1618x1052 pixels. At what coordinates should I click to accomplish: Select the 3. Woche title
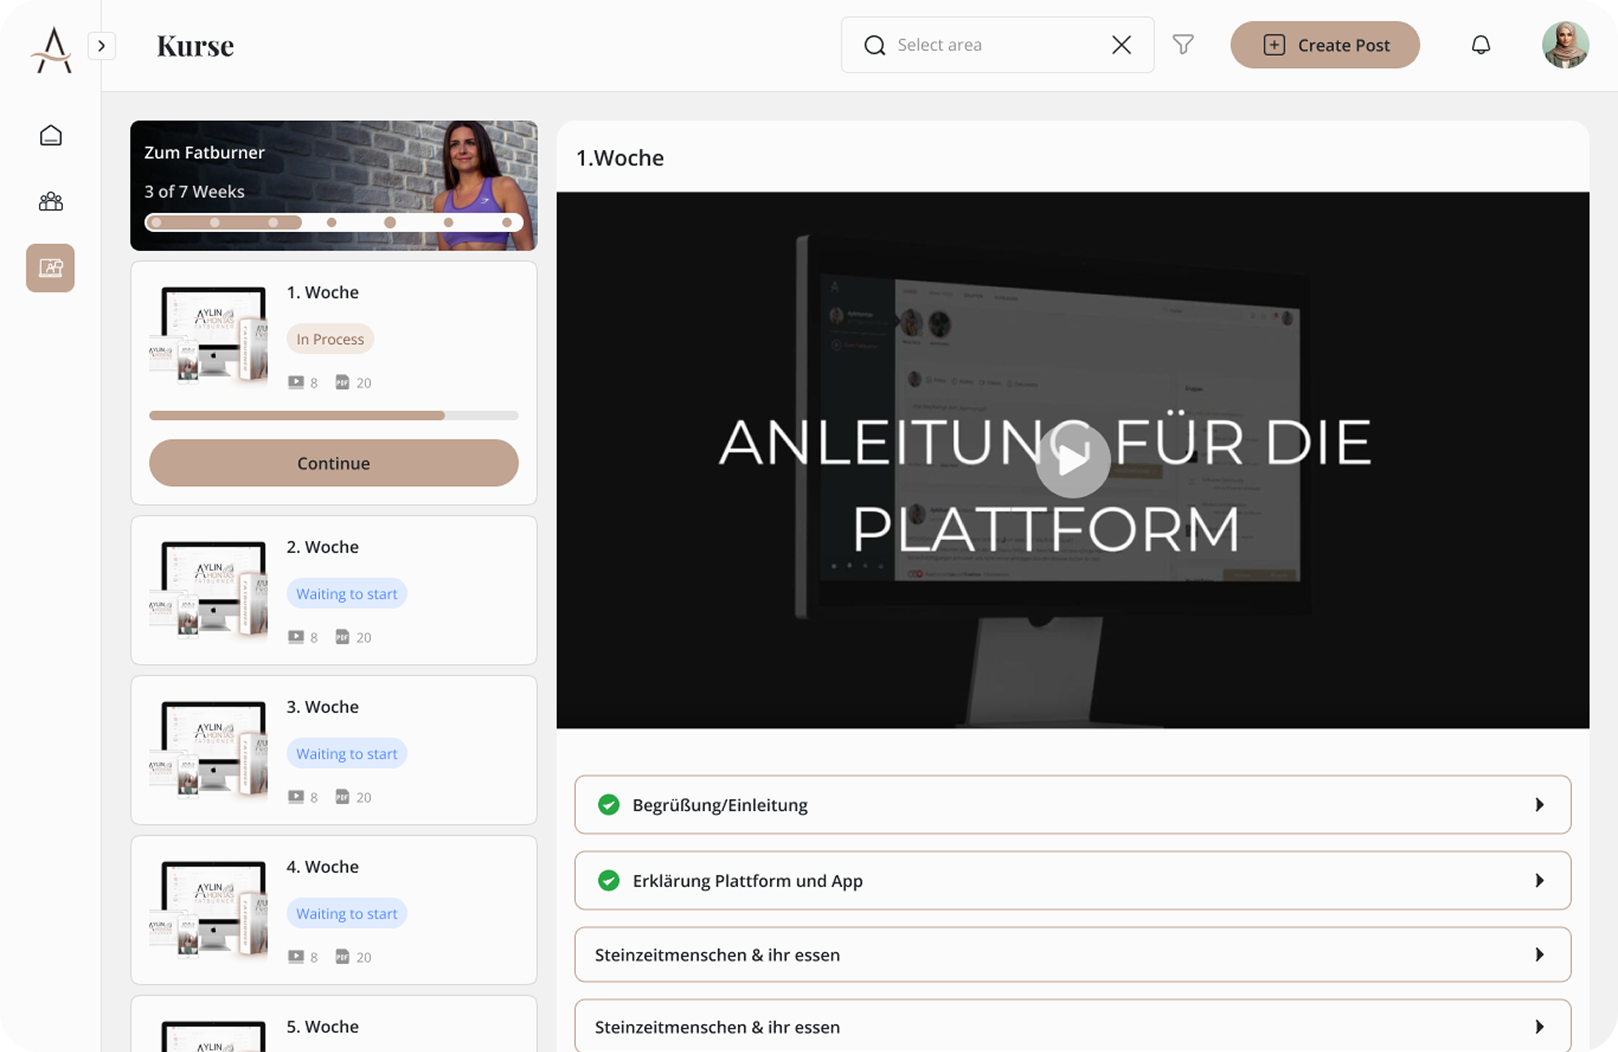(x=322, y=707)
